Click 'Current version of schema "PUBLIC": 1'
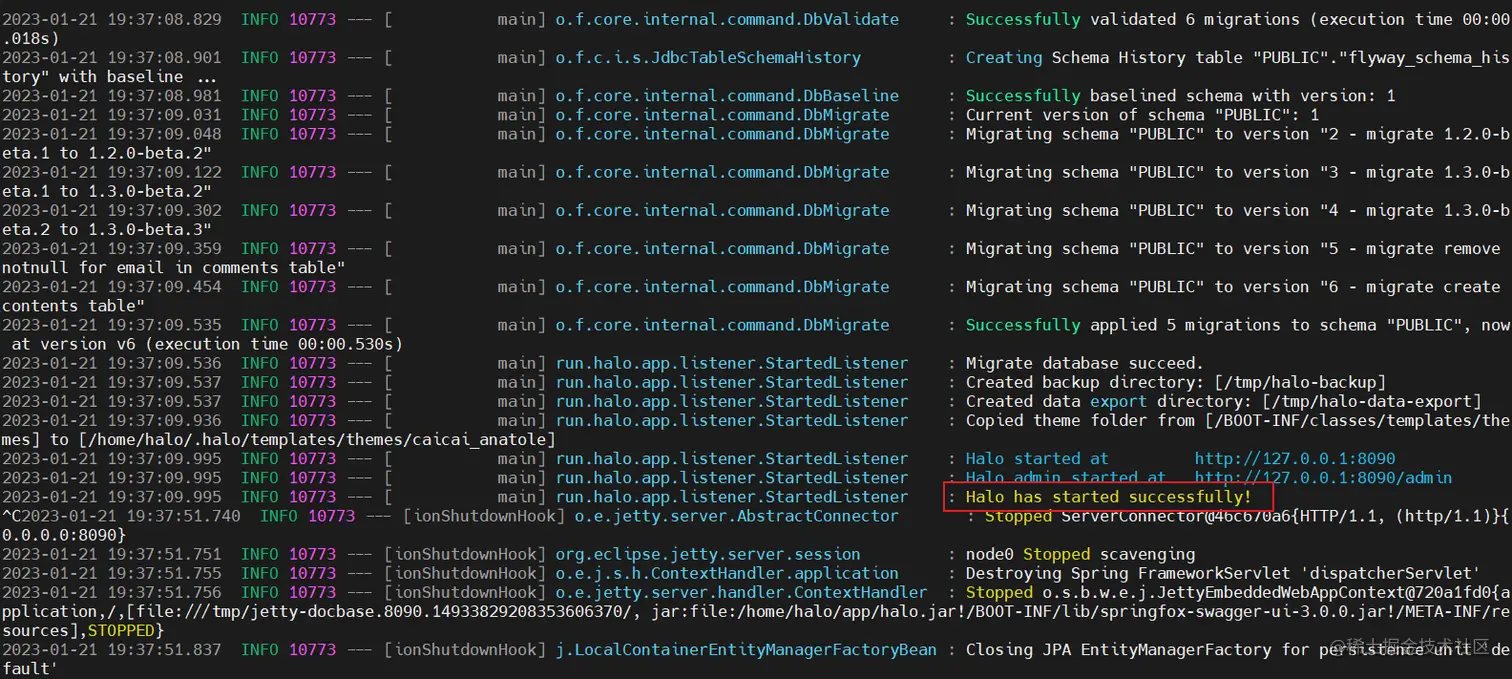 pyautogui.click(x=1142, y=115)
